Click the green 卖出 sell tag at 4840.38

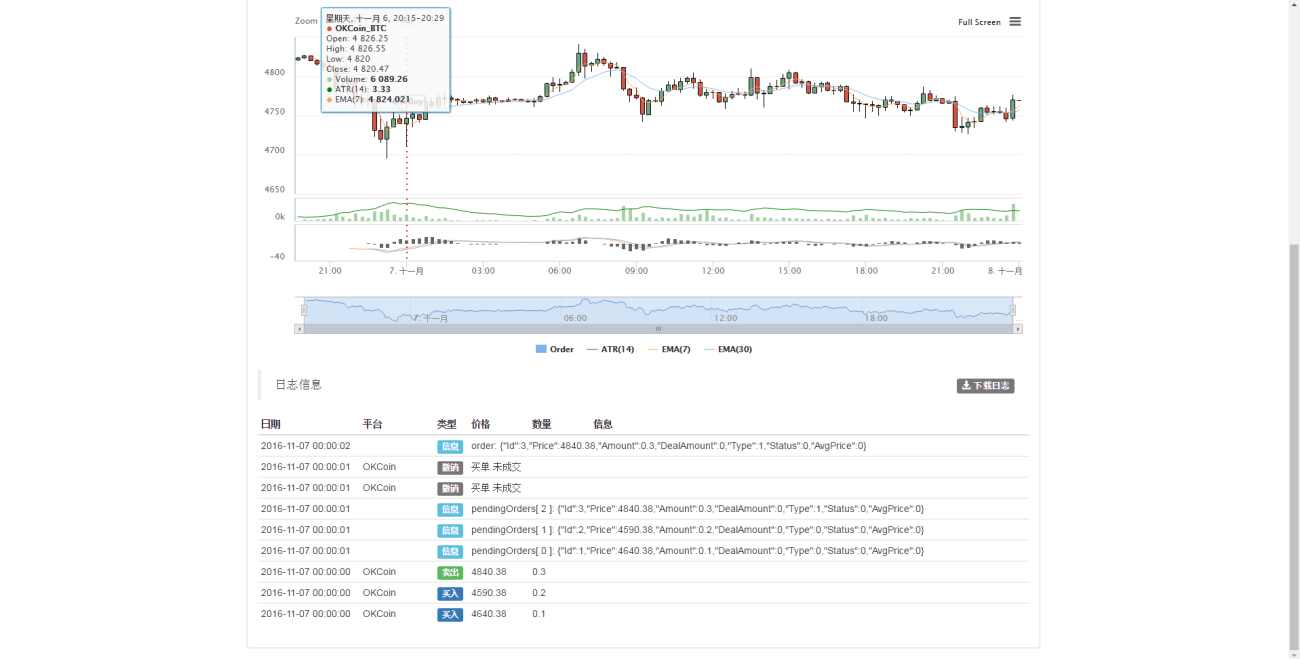450,572
